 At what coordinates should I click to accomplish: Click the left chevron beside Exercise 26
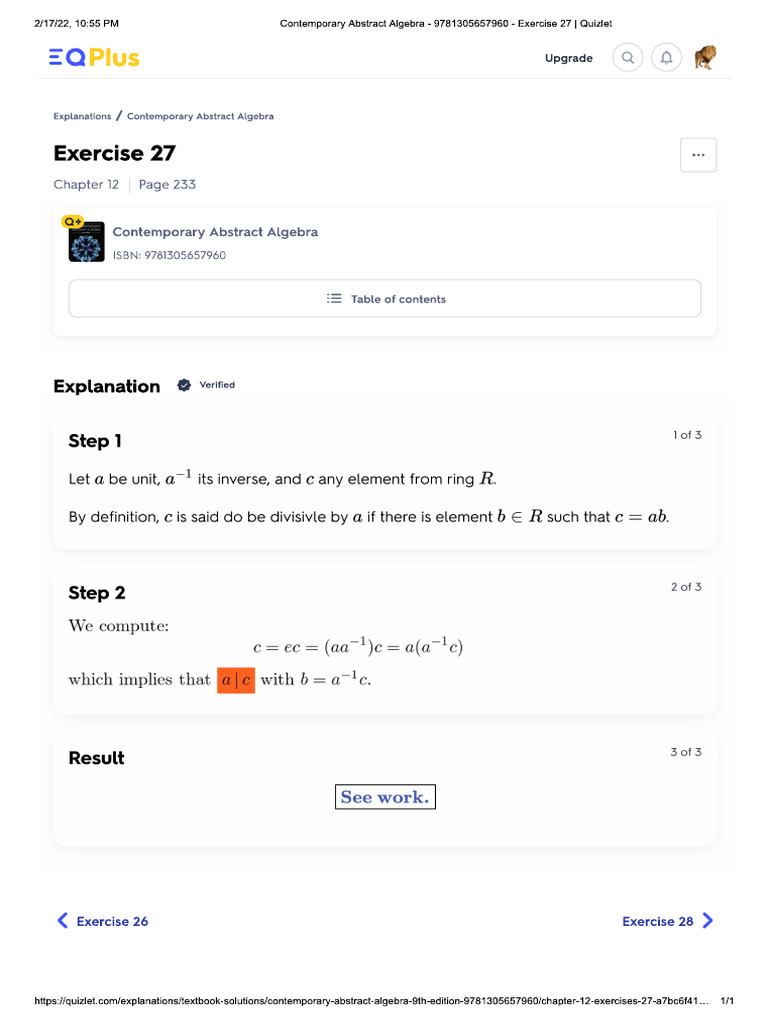63,920
